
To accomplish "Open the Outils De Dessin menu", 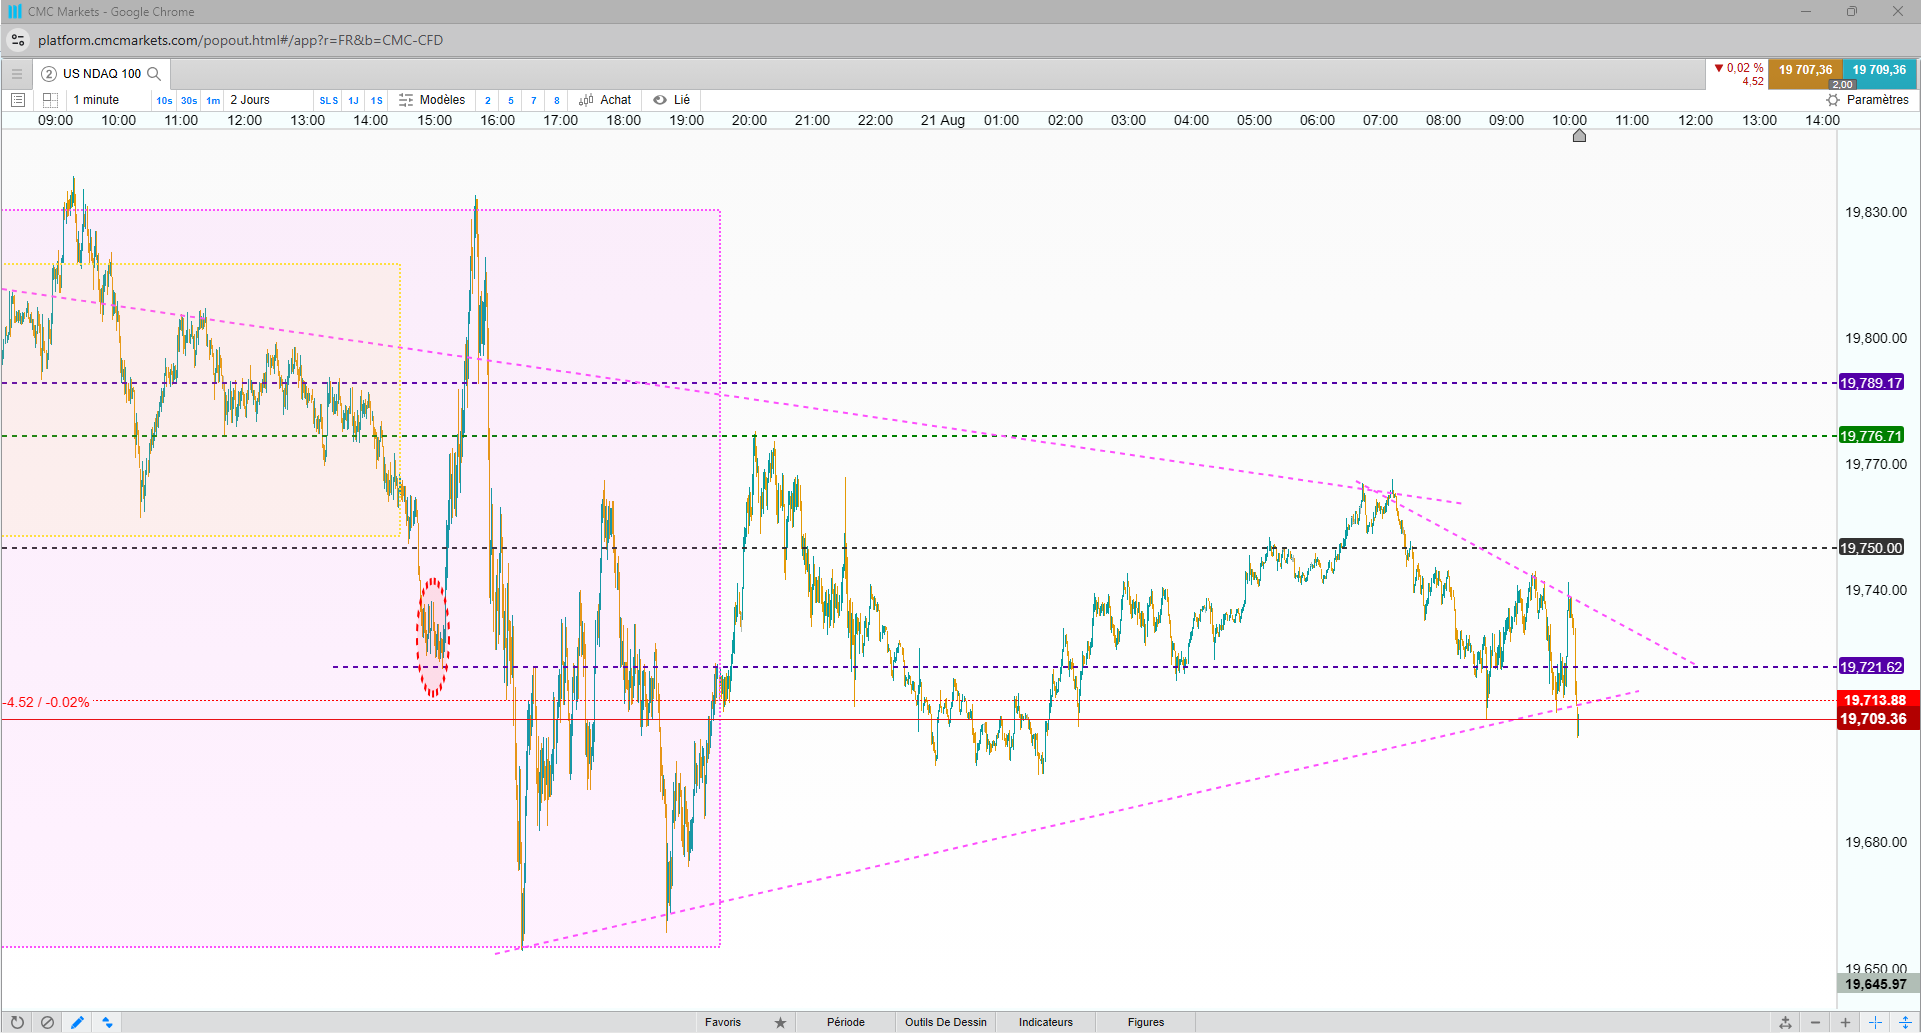I will [x=946, y=1022].
